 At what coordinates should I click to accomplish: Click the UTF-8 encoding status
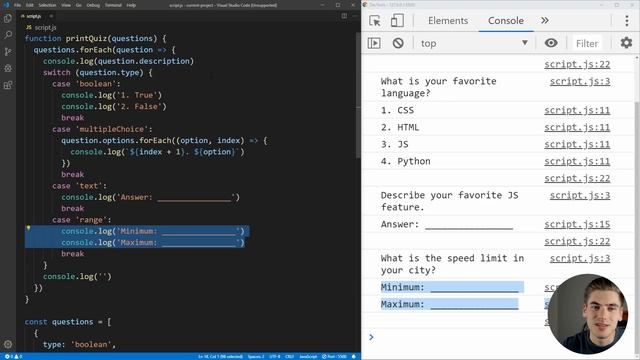275,356
